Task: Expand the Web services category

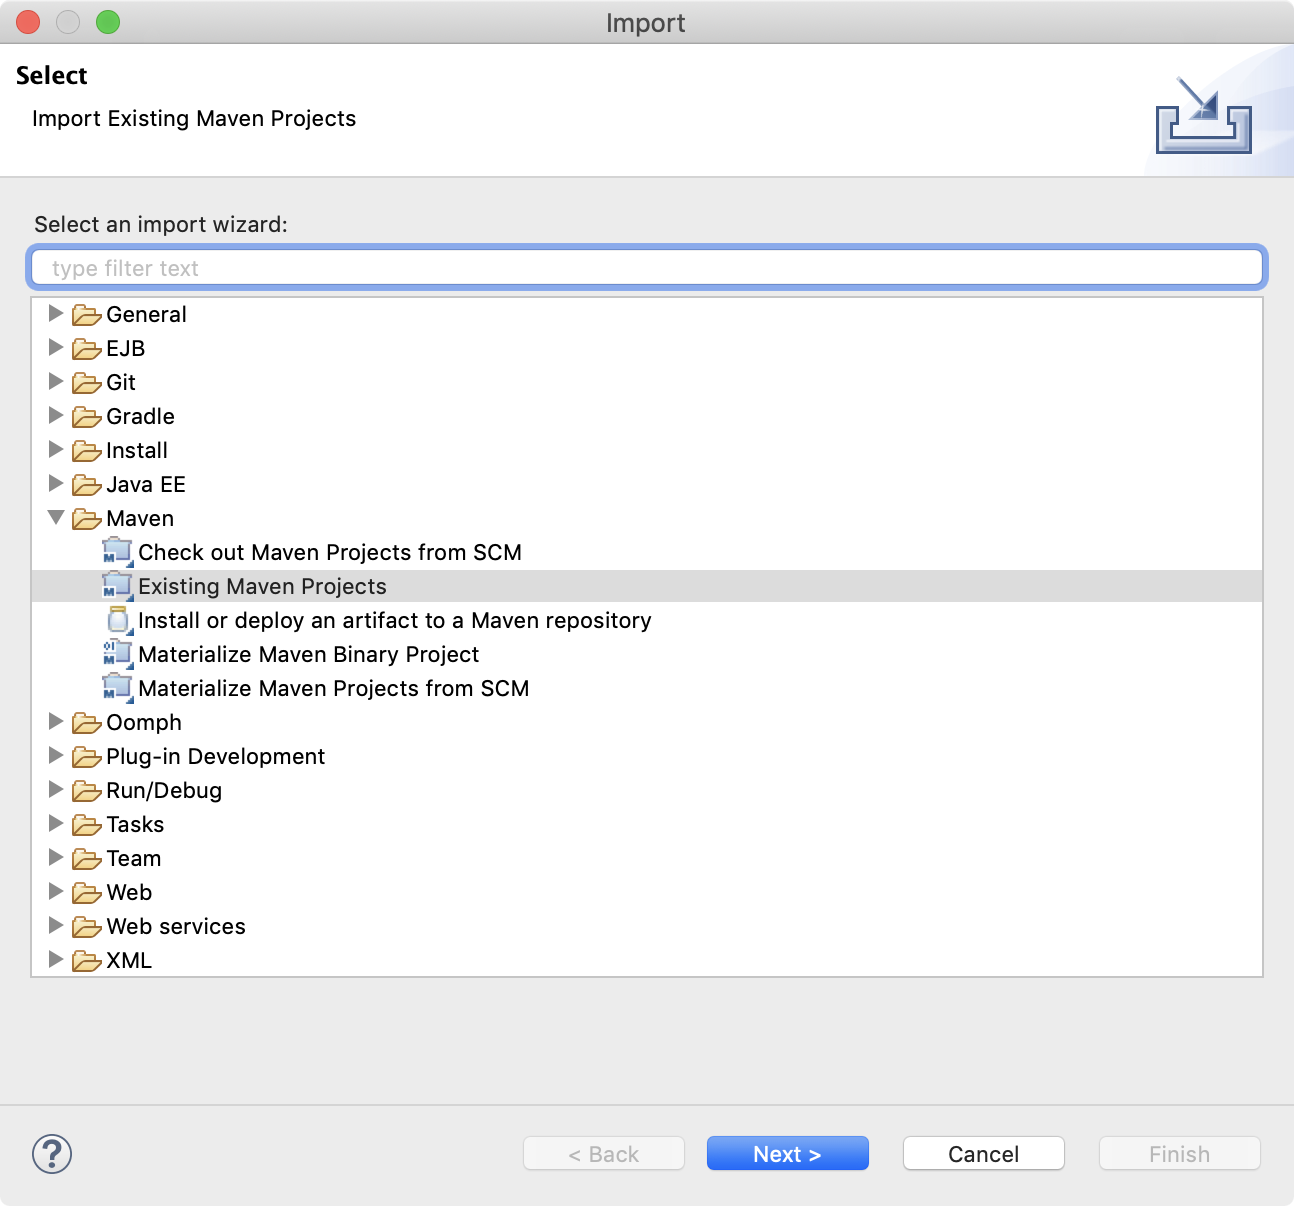Action: pyautogui.click(x=56, y=926)
